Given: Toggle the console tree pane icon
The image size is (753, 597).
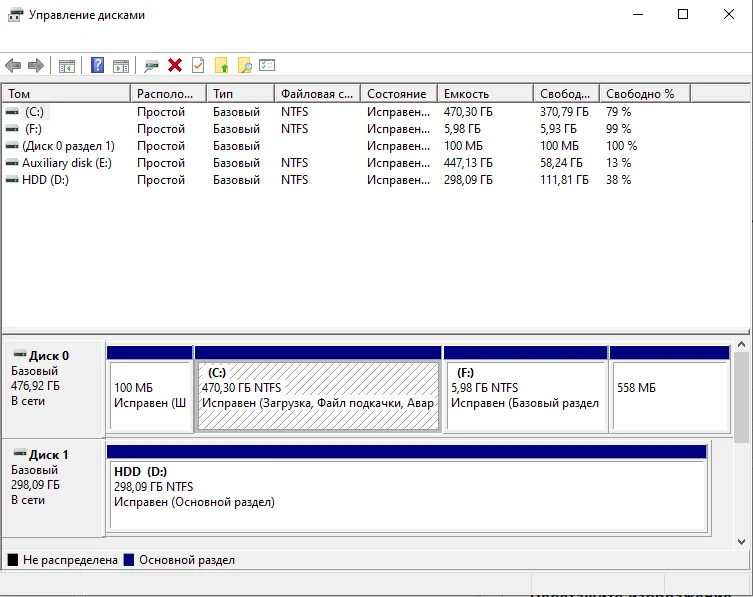Looking at the screenshot, I should tap(67, 66).
